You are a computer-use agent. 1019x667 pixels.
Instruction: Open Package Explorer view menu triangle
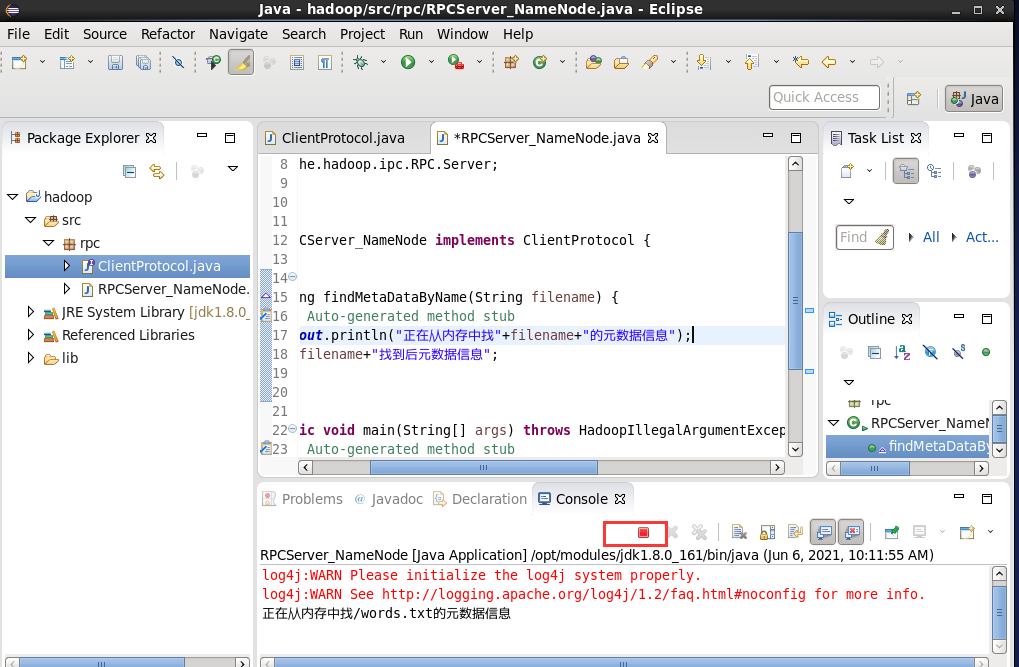click(x=233, y=169)
